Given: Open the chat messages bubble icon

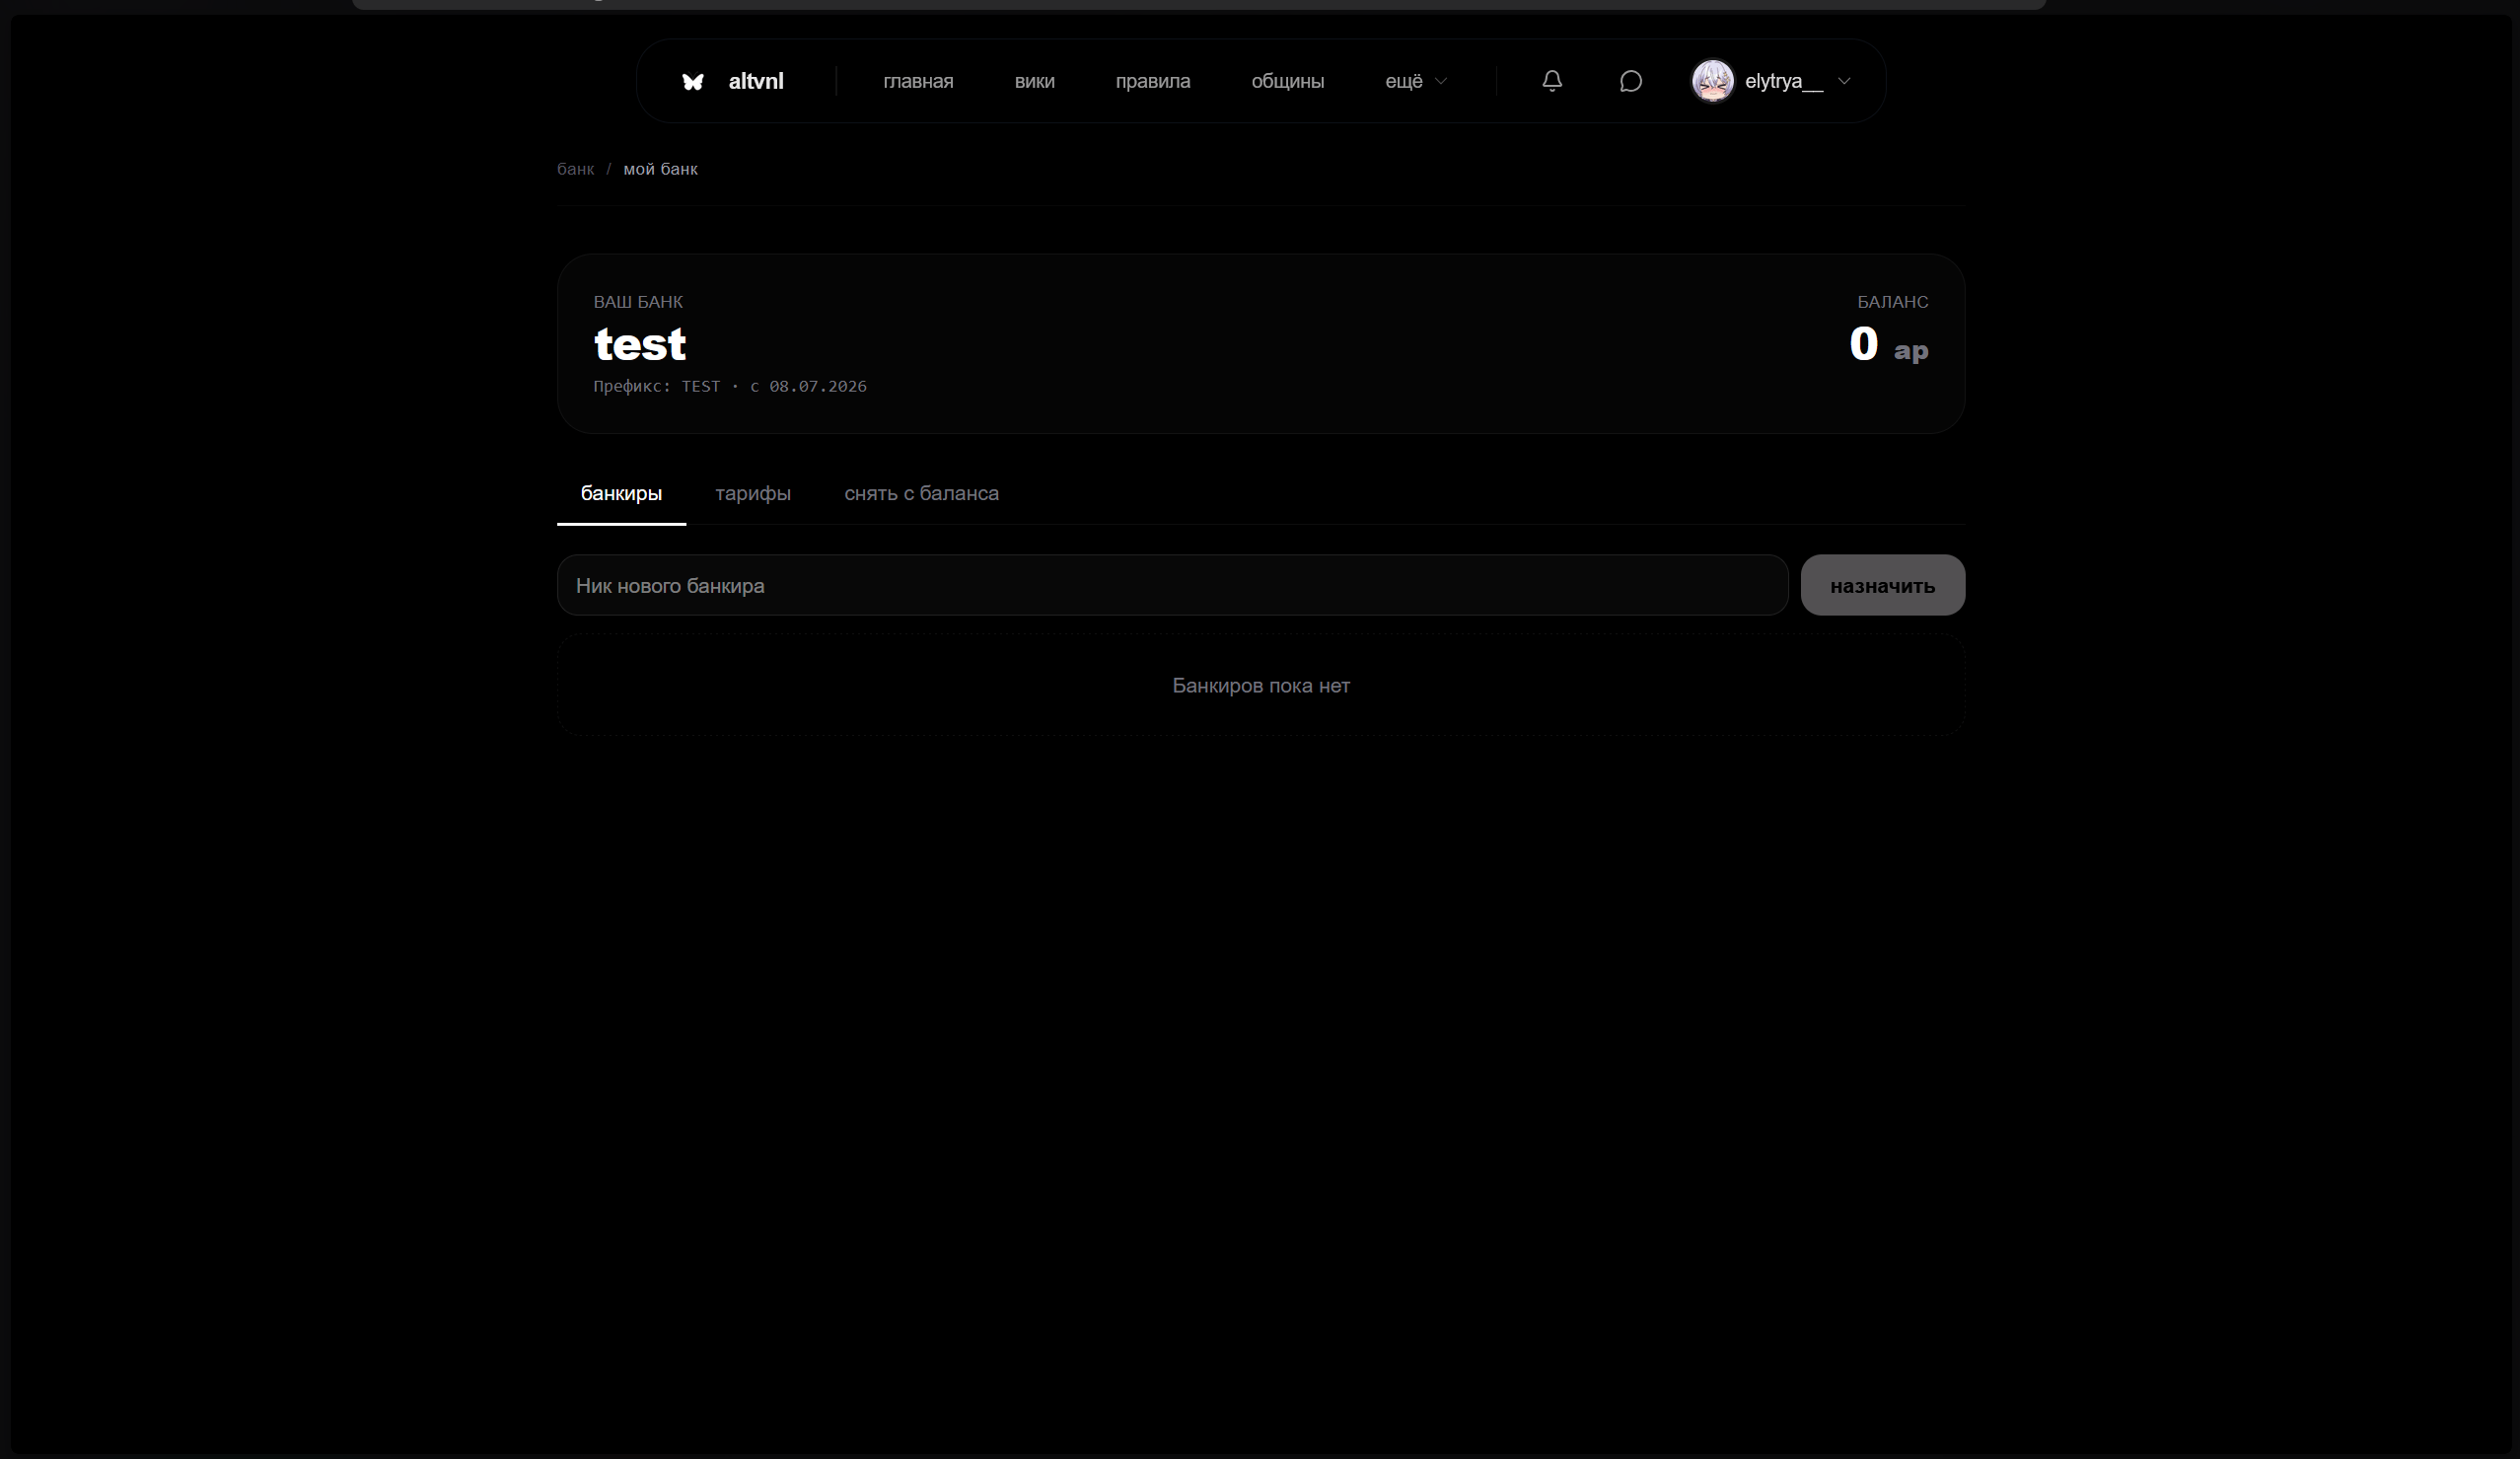Looking at the screenshot, I should 1631,81.
